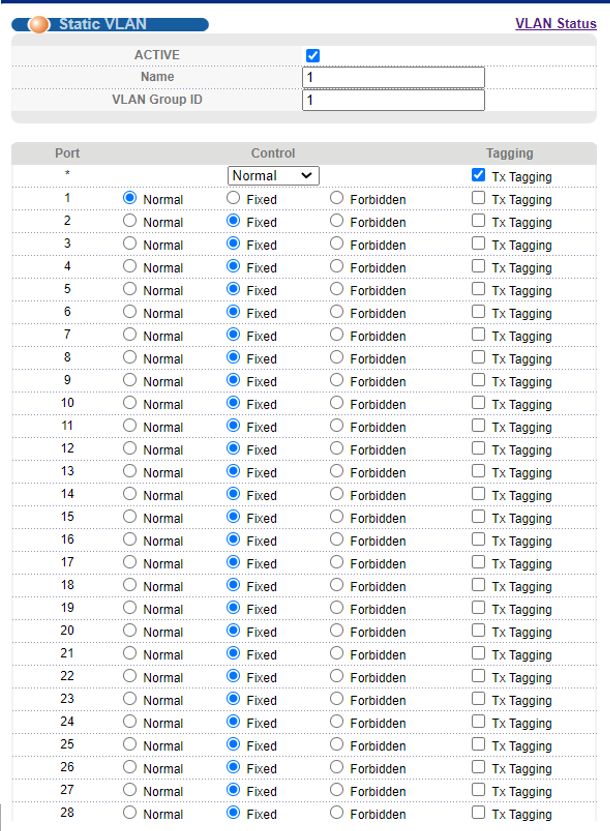610x831 pixels.
Task: Select the Fixed radio for port 6
Action: (233, 312)
